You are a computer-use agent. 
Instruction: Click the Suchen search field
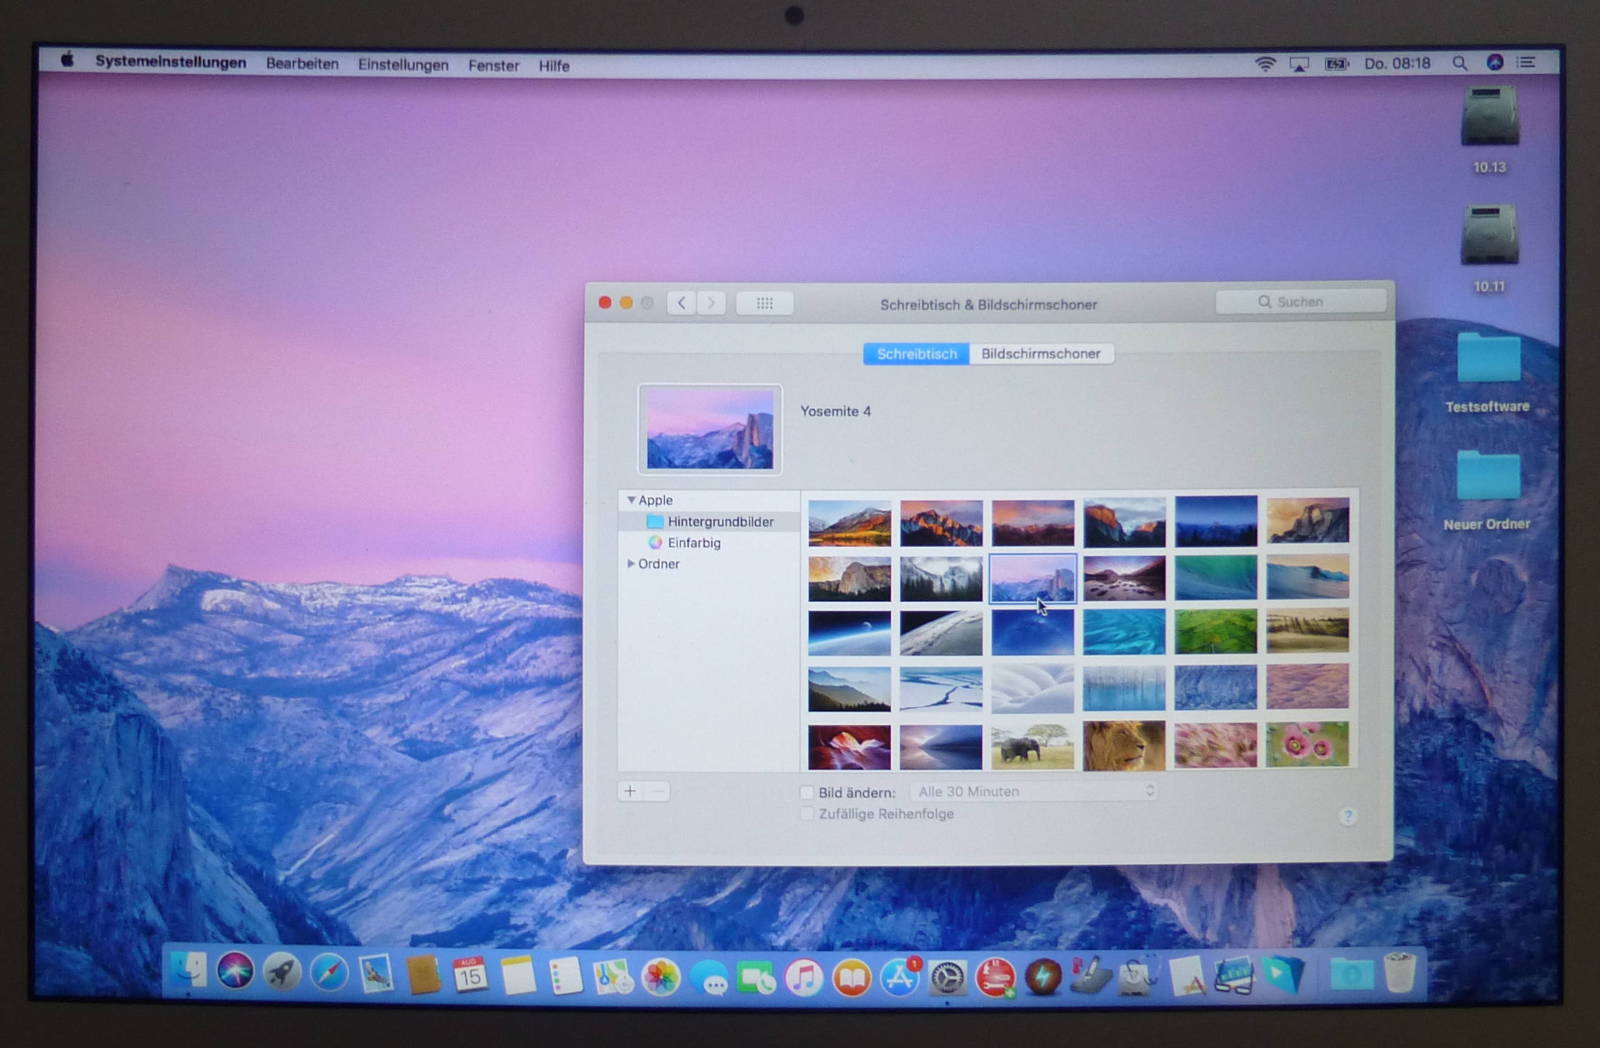(x=1300, y=302)
